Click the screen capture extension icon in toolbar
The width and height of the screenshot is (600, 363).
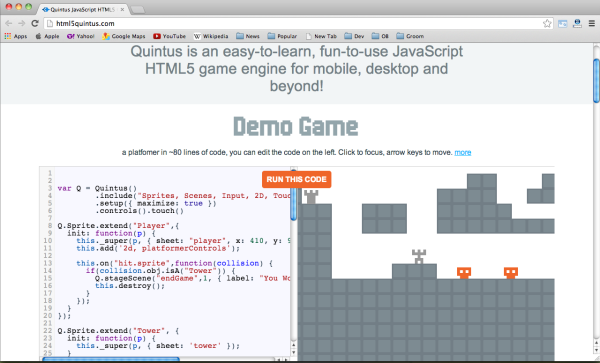click(562, 23)
